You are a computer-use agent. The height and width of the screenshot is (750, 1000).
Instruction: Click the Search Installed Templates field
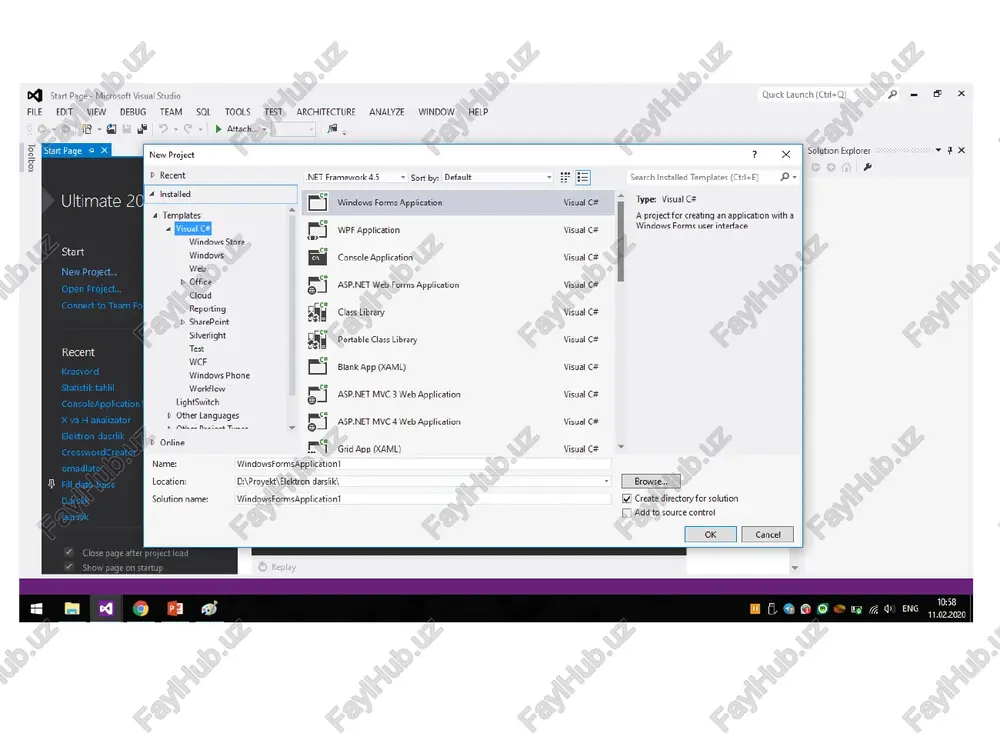coord(702,177)
